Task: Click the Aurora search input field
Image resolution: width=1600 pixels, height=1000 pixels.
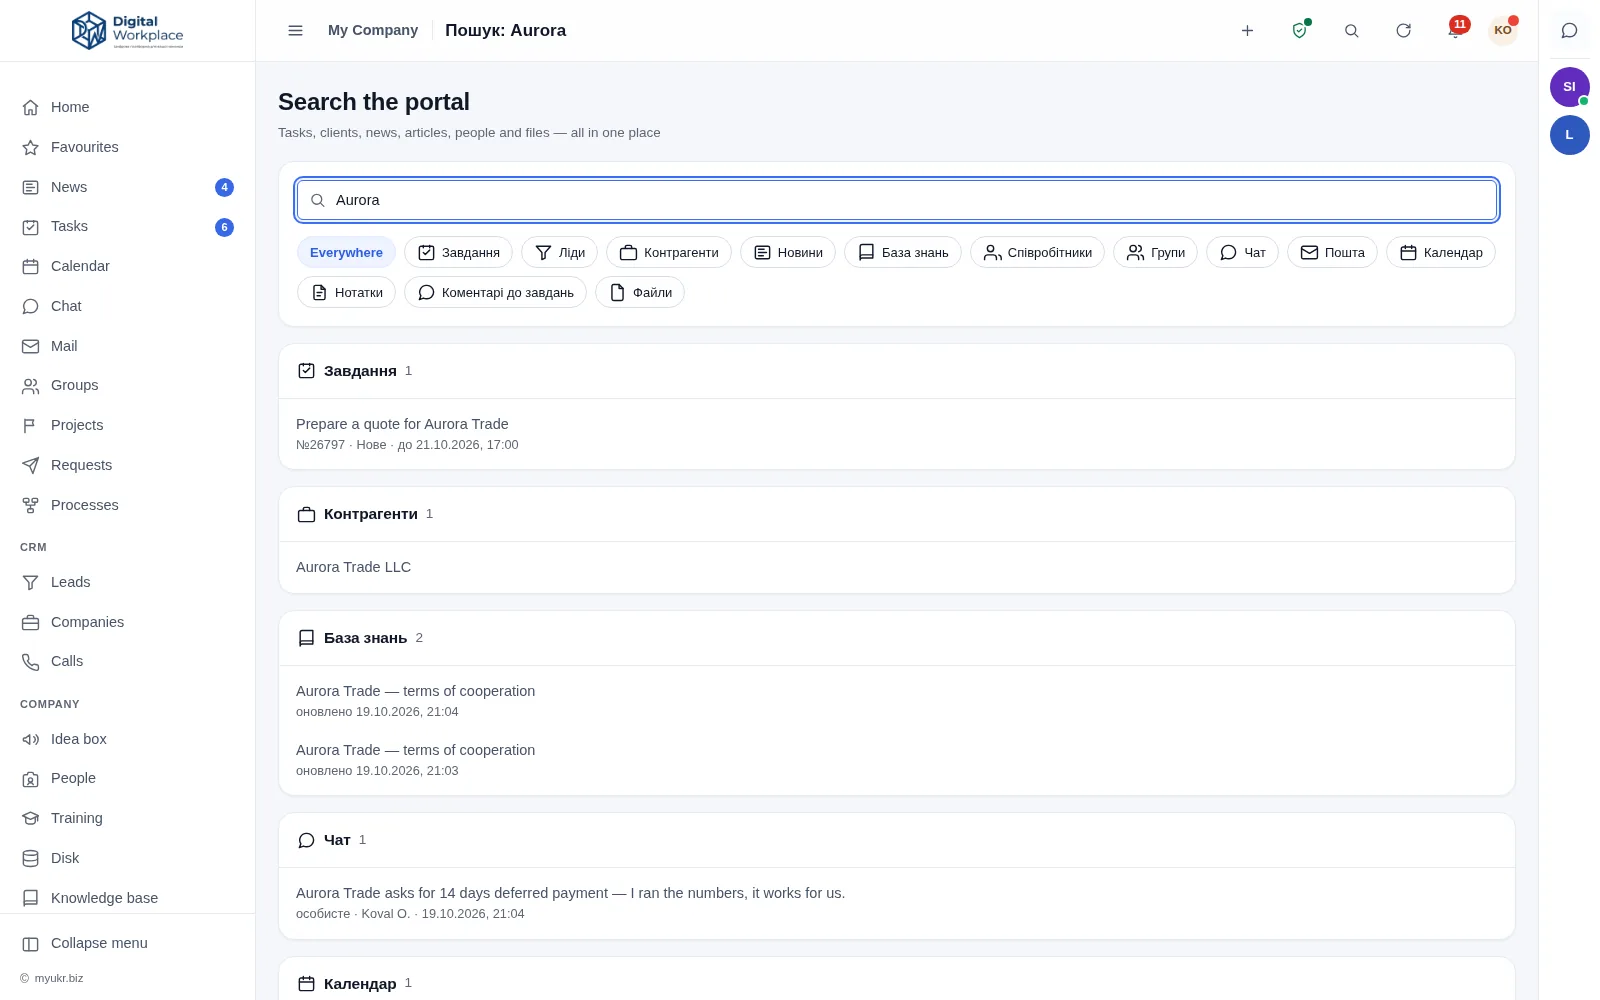Action: 897,200
